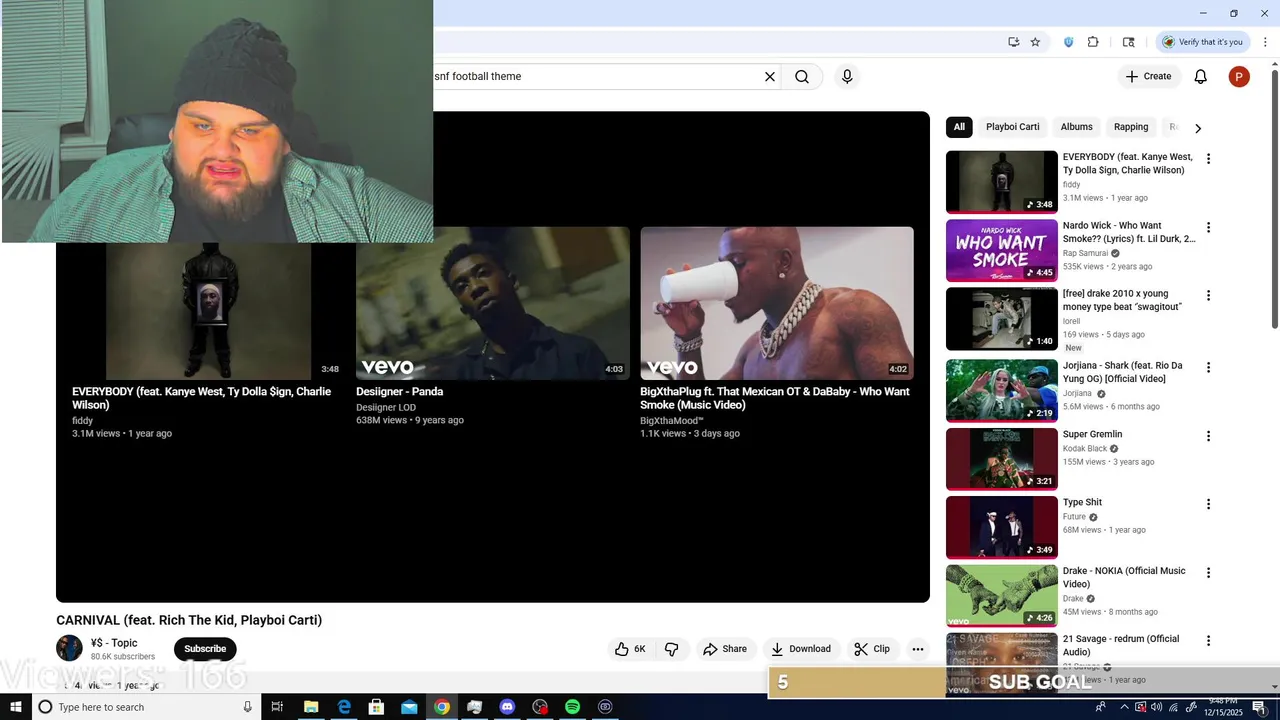This screenshot has width=1280, height=720.
Task: Click the Download button
Action: (801, 649)
